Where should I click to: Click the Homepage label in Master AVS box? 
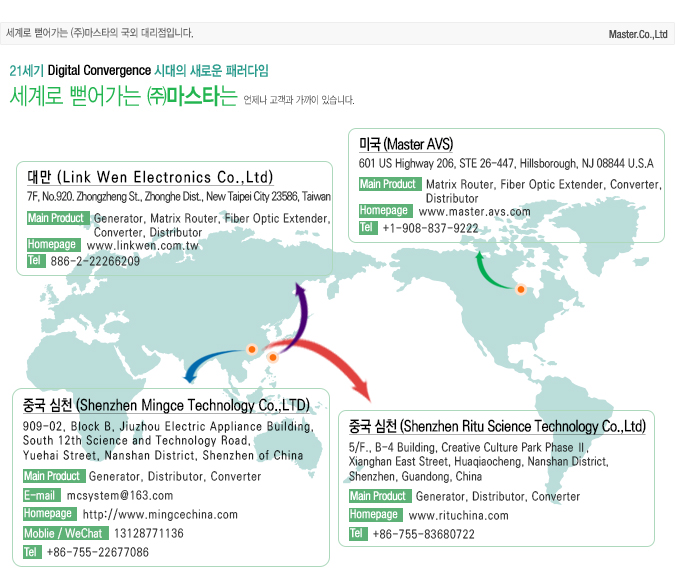[x=386, y=211]
